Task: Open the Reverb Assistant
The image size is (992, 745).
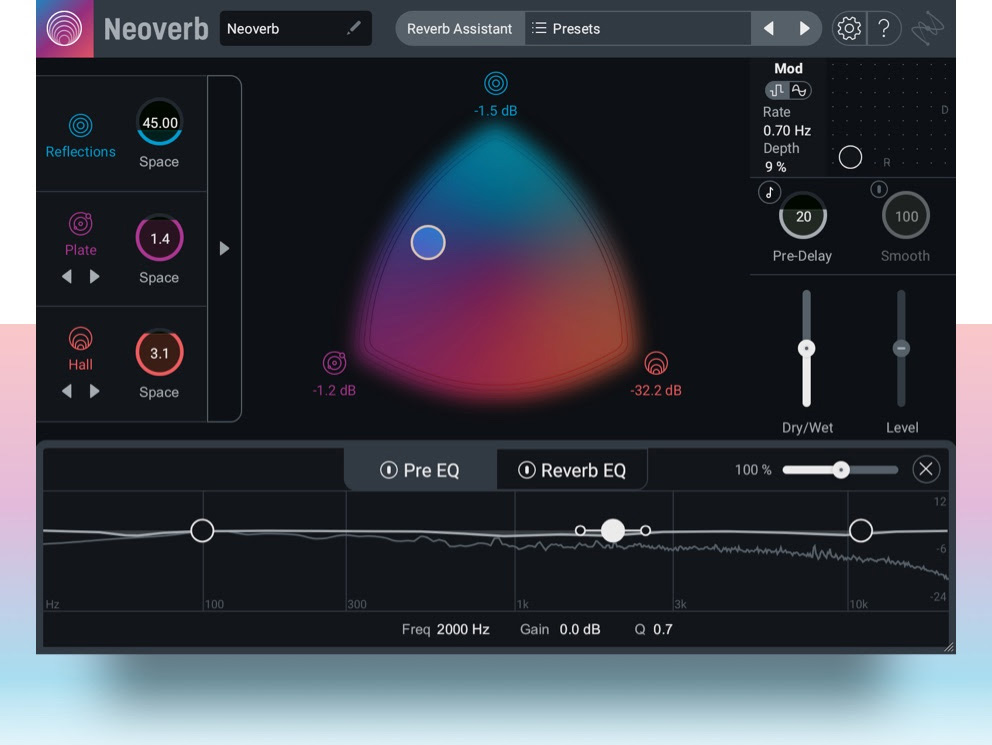Action: pyautogui.click(x=459, y=28)
